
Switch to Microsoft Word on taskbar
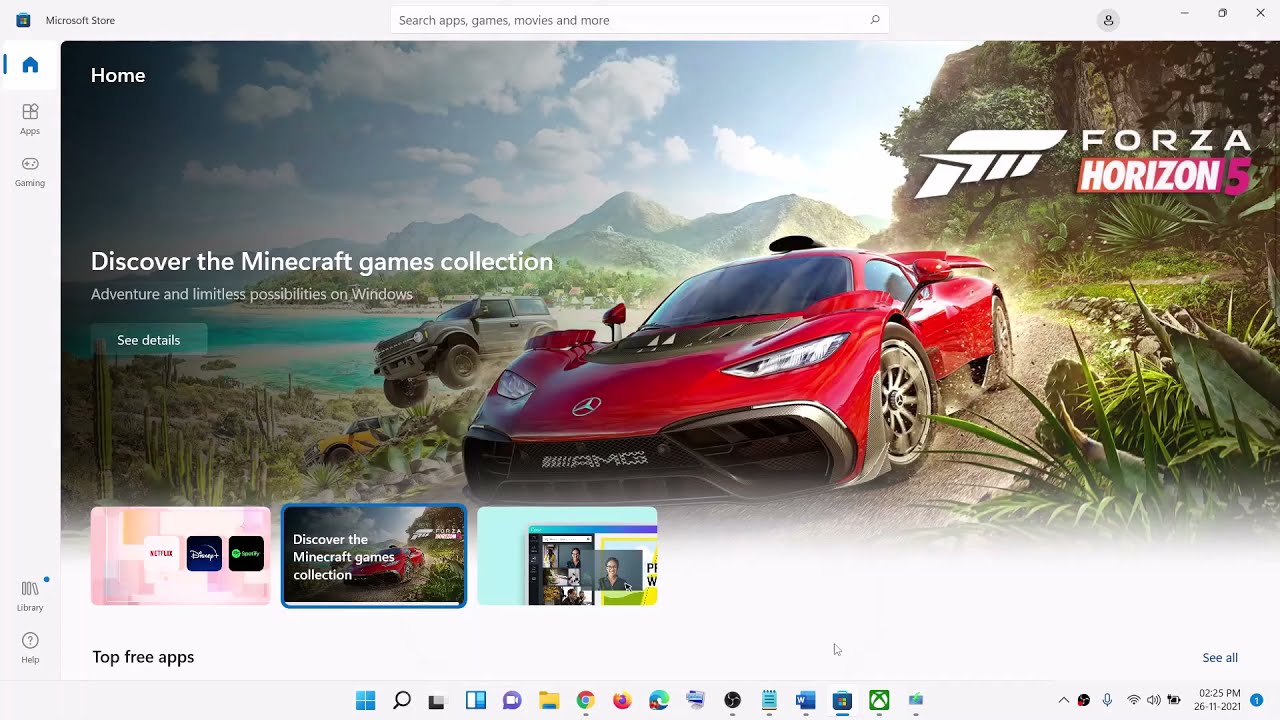806,701
